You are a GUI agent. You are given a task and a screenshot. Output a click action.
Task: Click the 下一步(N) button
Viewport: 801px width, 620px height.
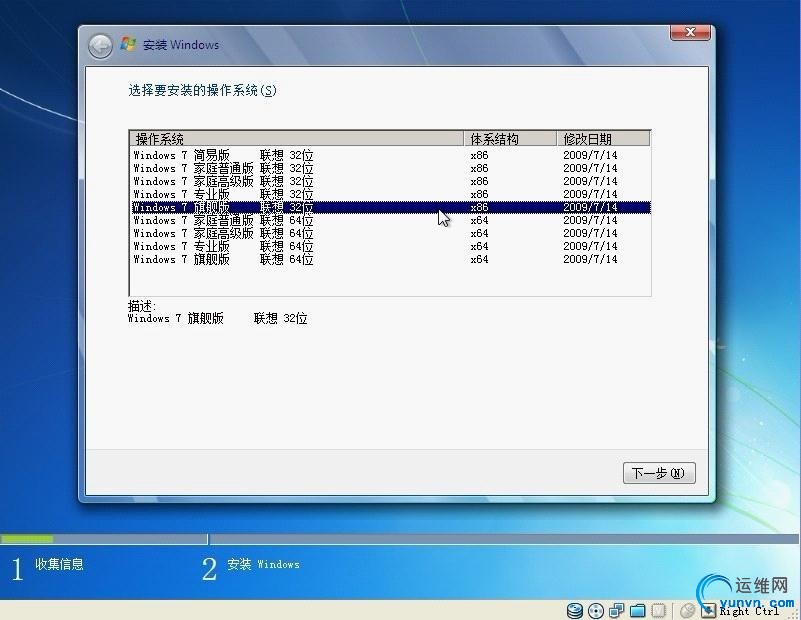659,473
